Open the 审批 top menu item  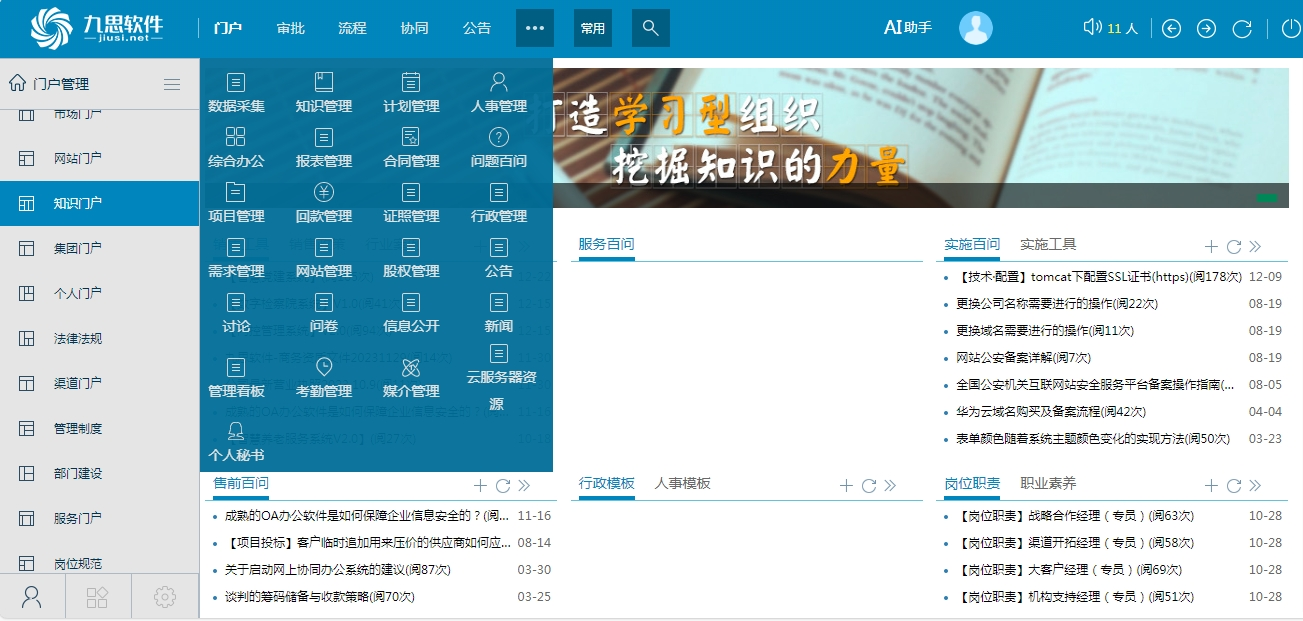coord(291,28)
